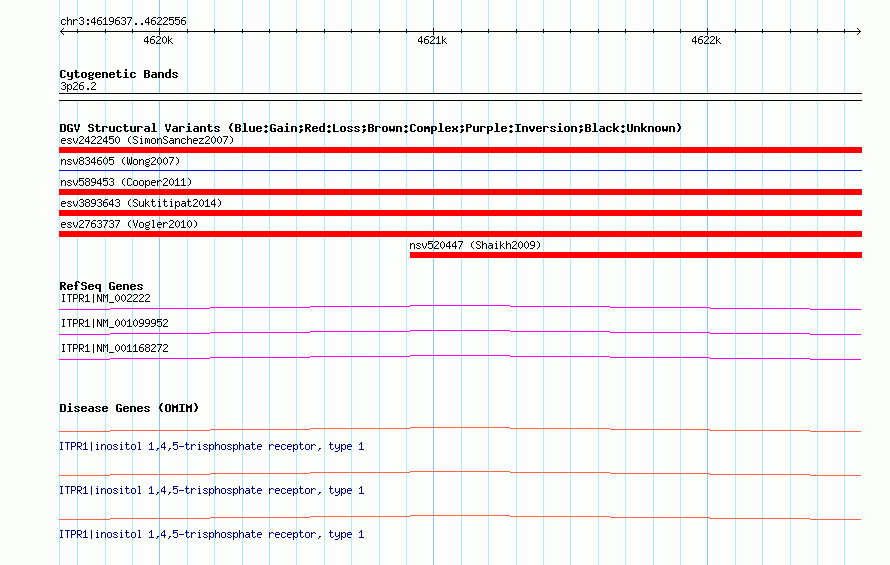Open the second ITPR1 inositol trisphosphate receptor link
This screenshot has width=890, height=565.
click(x=211, y=490)
